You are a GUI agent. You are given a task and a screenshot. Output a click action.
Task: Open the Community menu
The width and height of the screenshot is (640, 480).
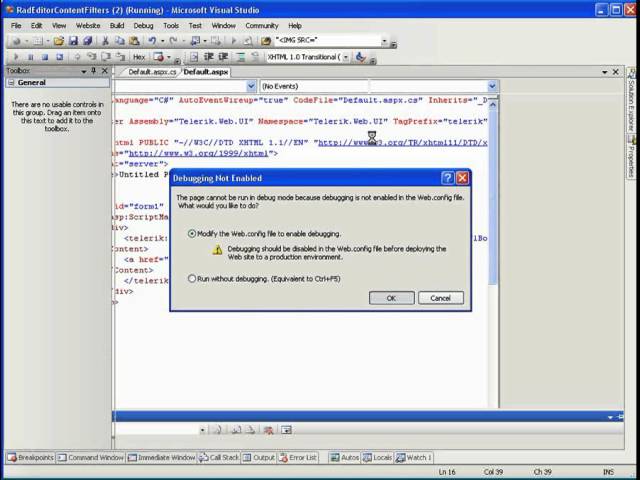coord(262,25)
